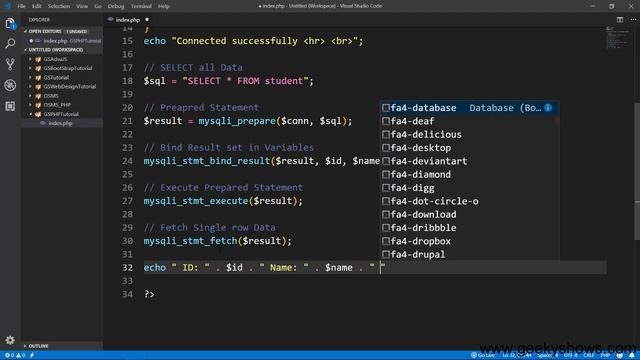Click errors and warnings status bar indicator
This screenshot has height=360, width=640.
click(x=15, y=355)
